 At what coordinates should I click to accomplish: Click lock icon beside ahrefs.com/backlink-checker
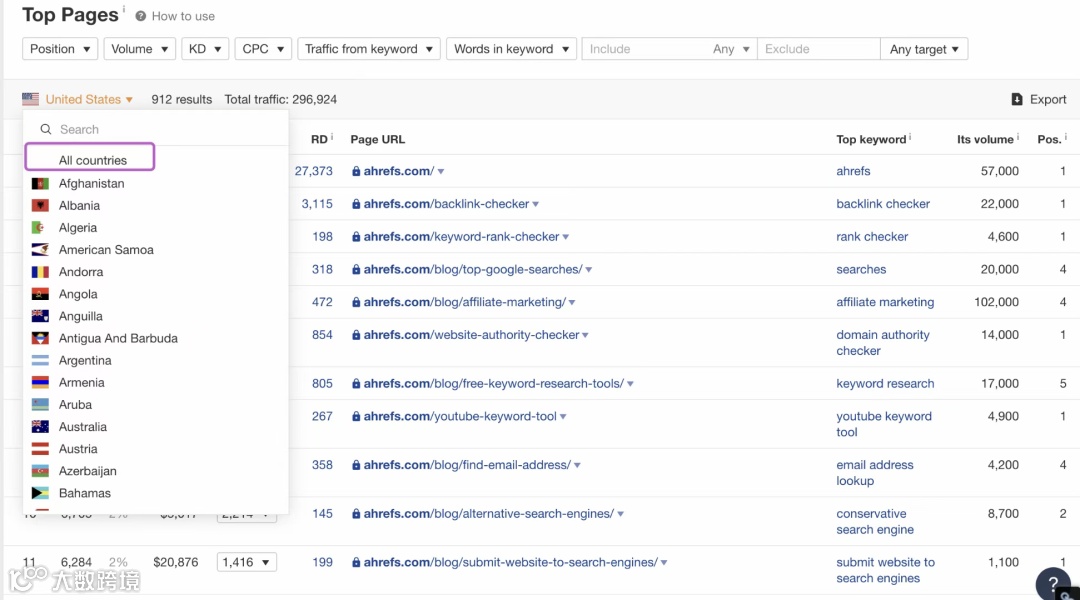pyautogui.click(x=356, y=204)
